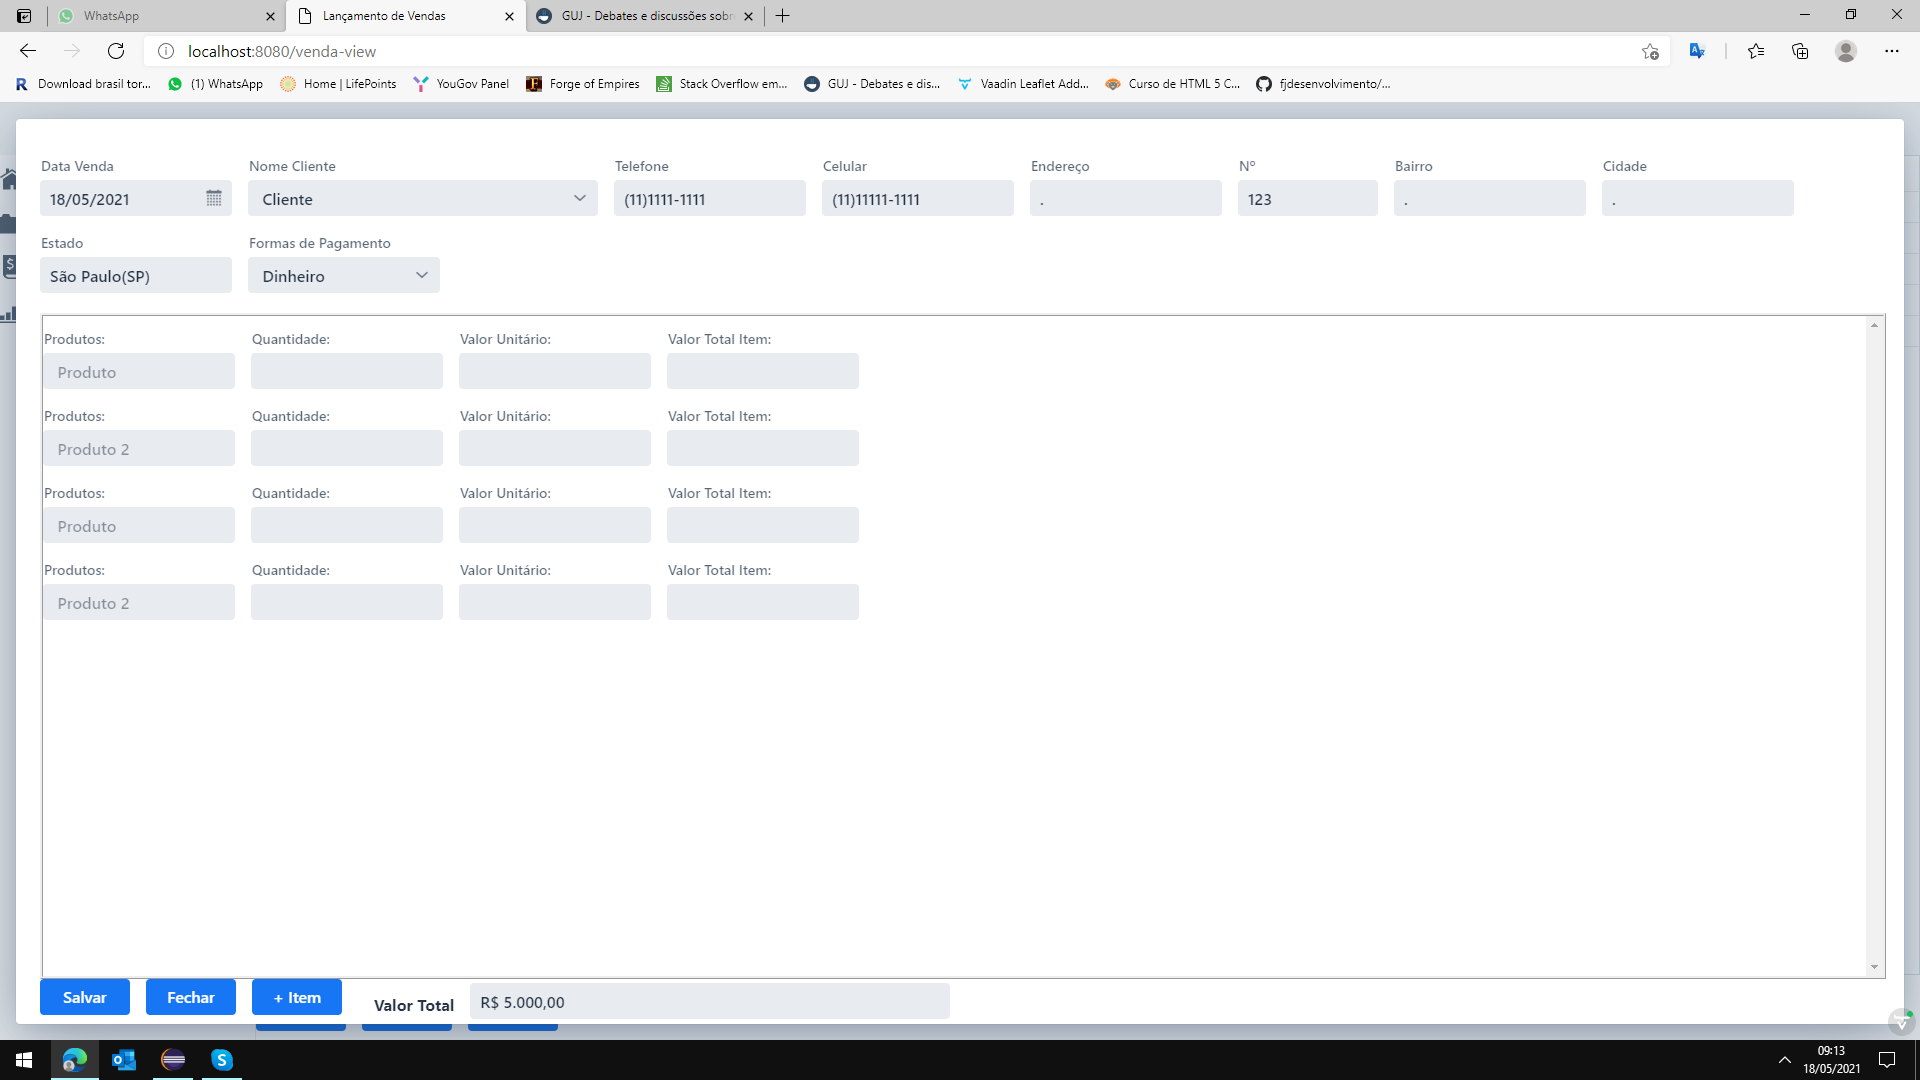The height and width of the screenshot is (1080, 1920).
Task: Open the YouGov Panel bookmark
Action: coord(461,84)
